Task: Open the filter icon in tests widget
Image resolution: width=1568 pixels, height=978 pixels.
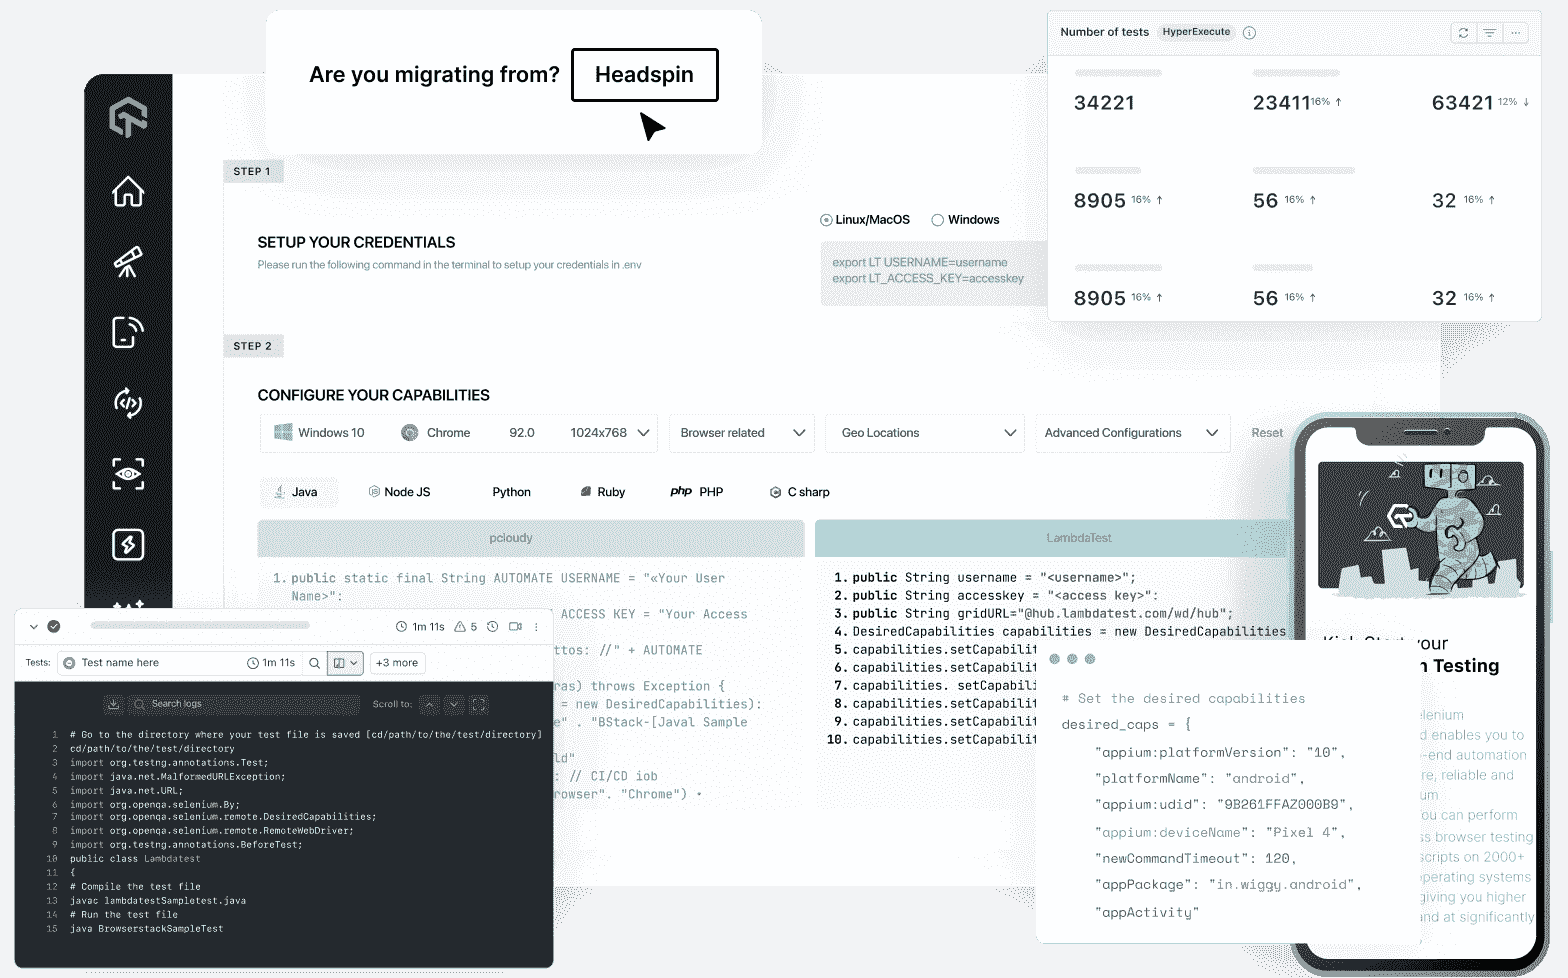Action: pyautogui.click(x=1489, y=33)
